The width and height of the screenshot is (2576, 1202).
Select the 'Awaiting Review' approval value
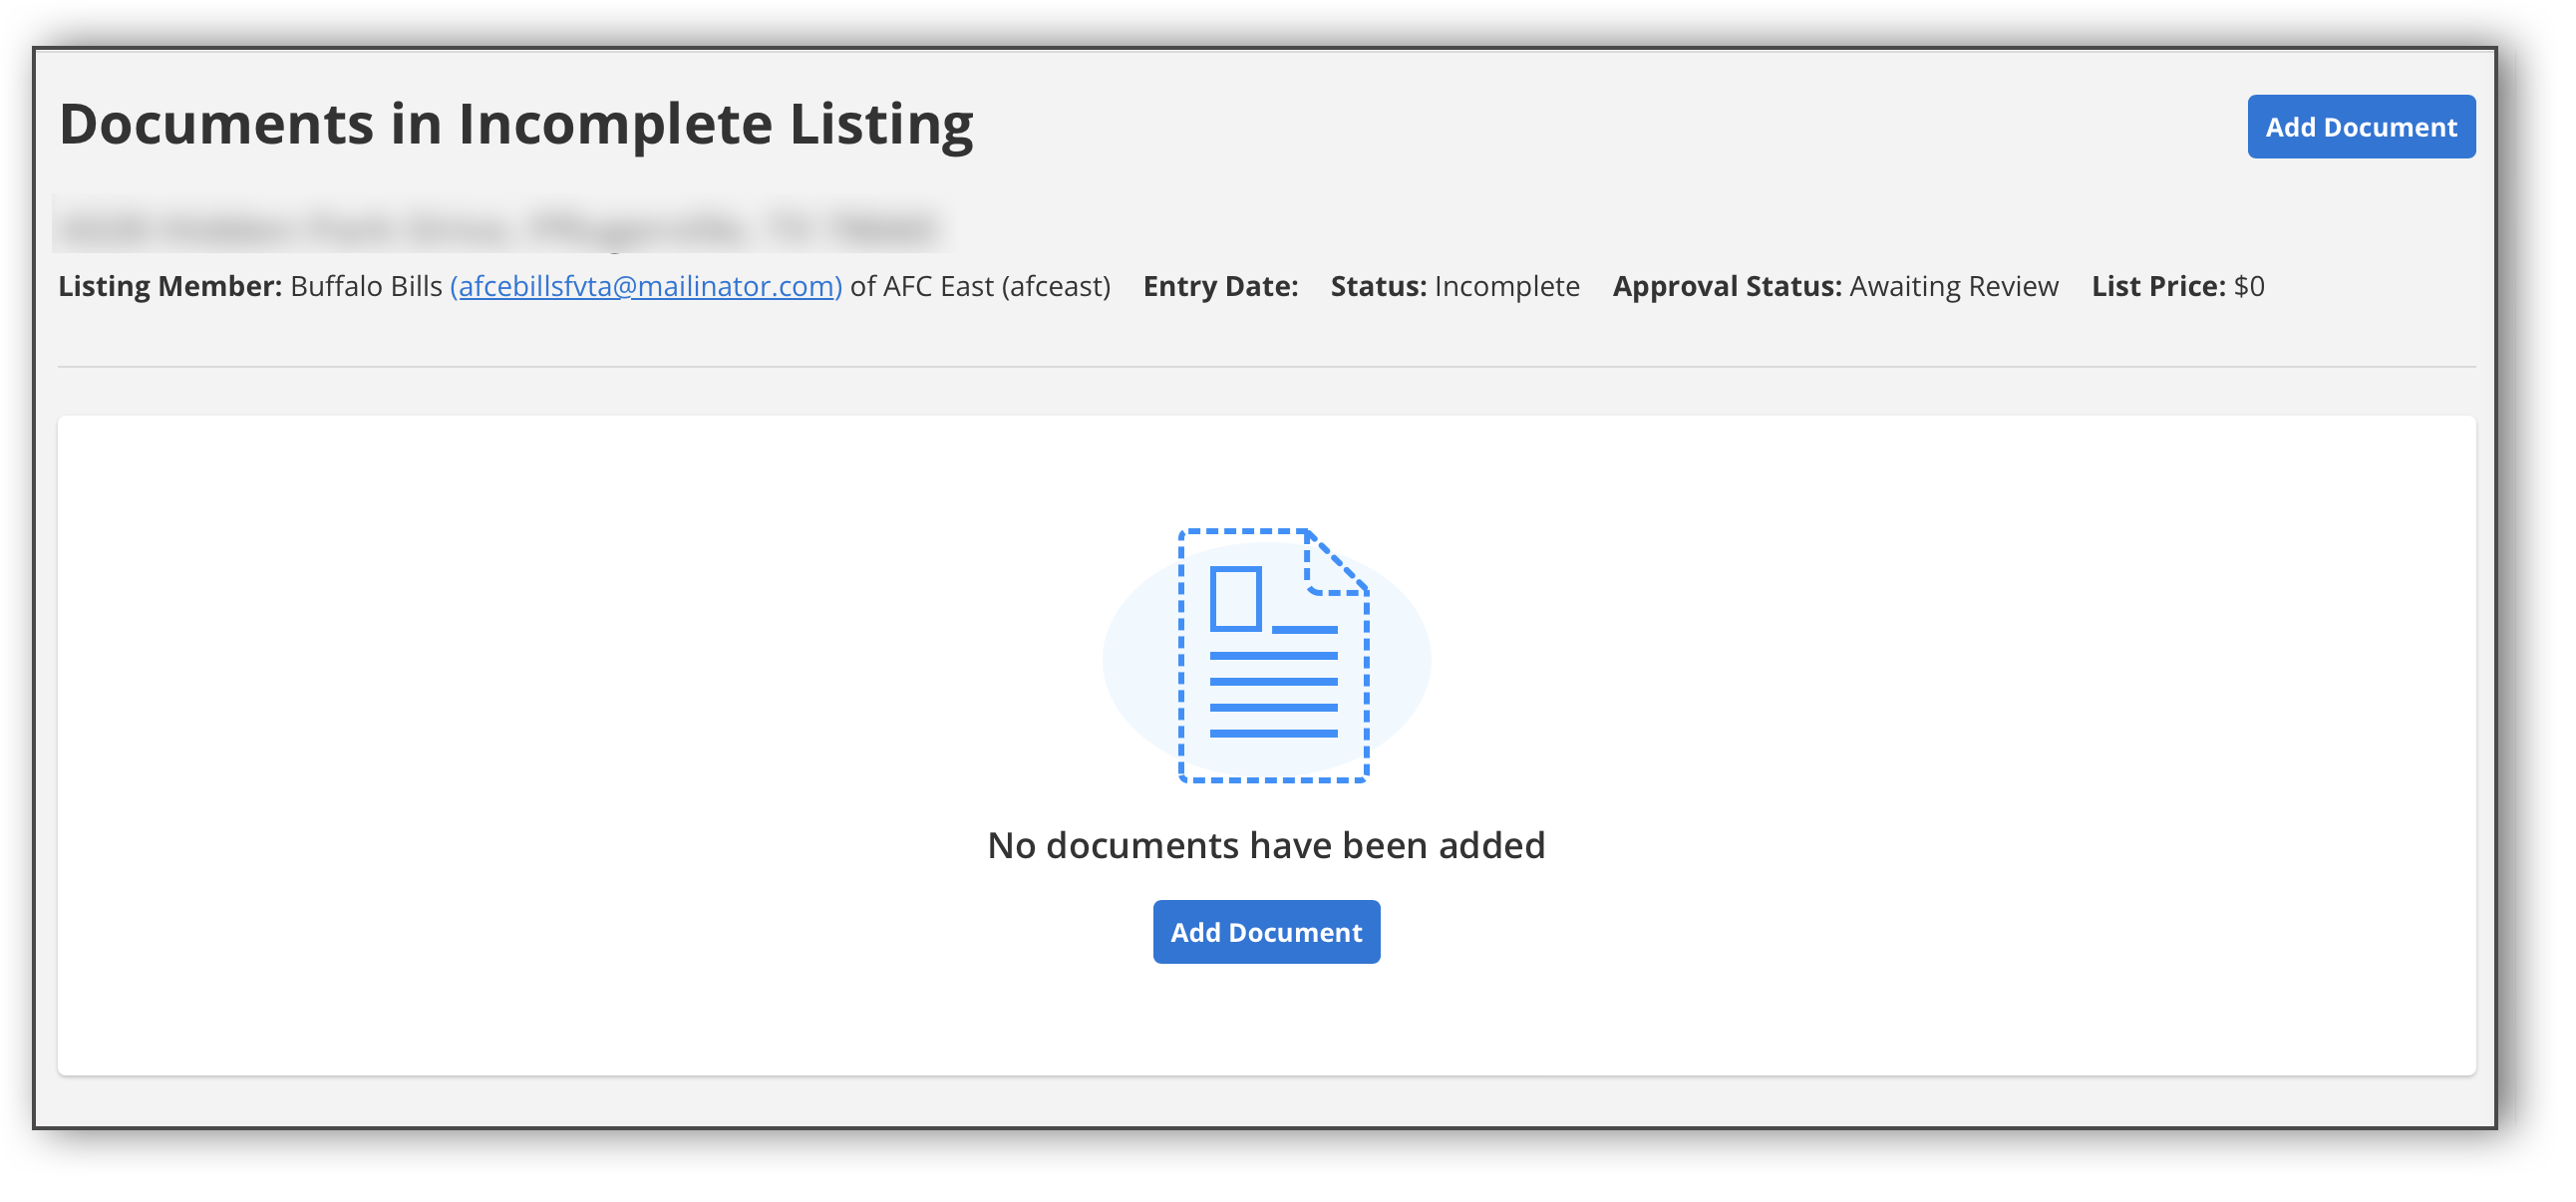(1954, 286)
